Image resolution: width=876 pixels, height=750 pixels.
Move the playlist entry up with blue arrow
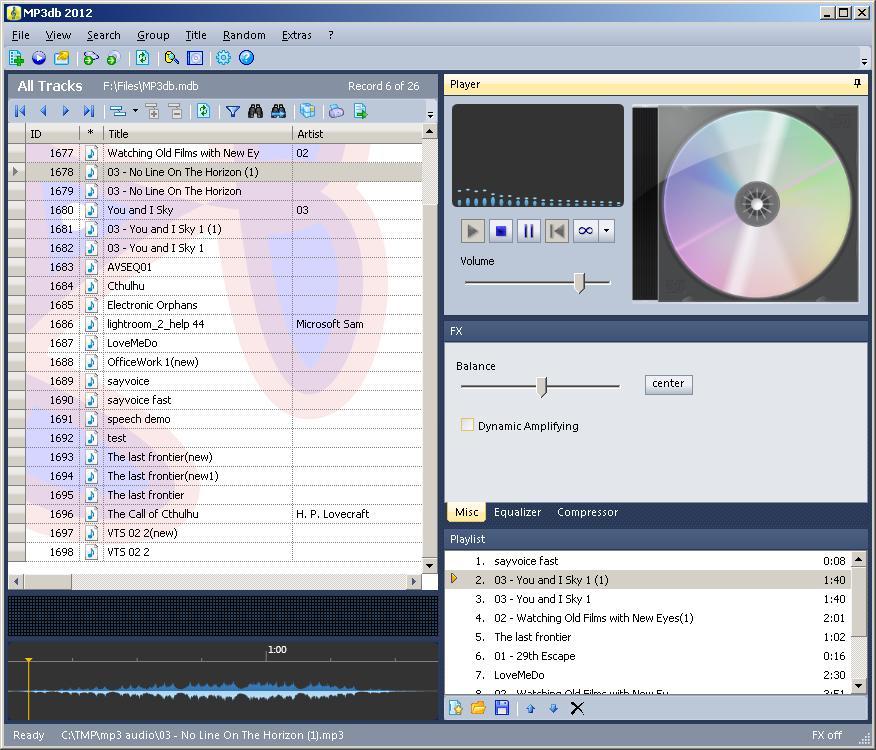[530, 709]
